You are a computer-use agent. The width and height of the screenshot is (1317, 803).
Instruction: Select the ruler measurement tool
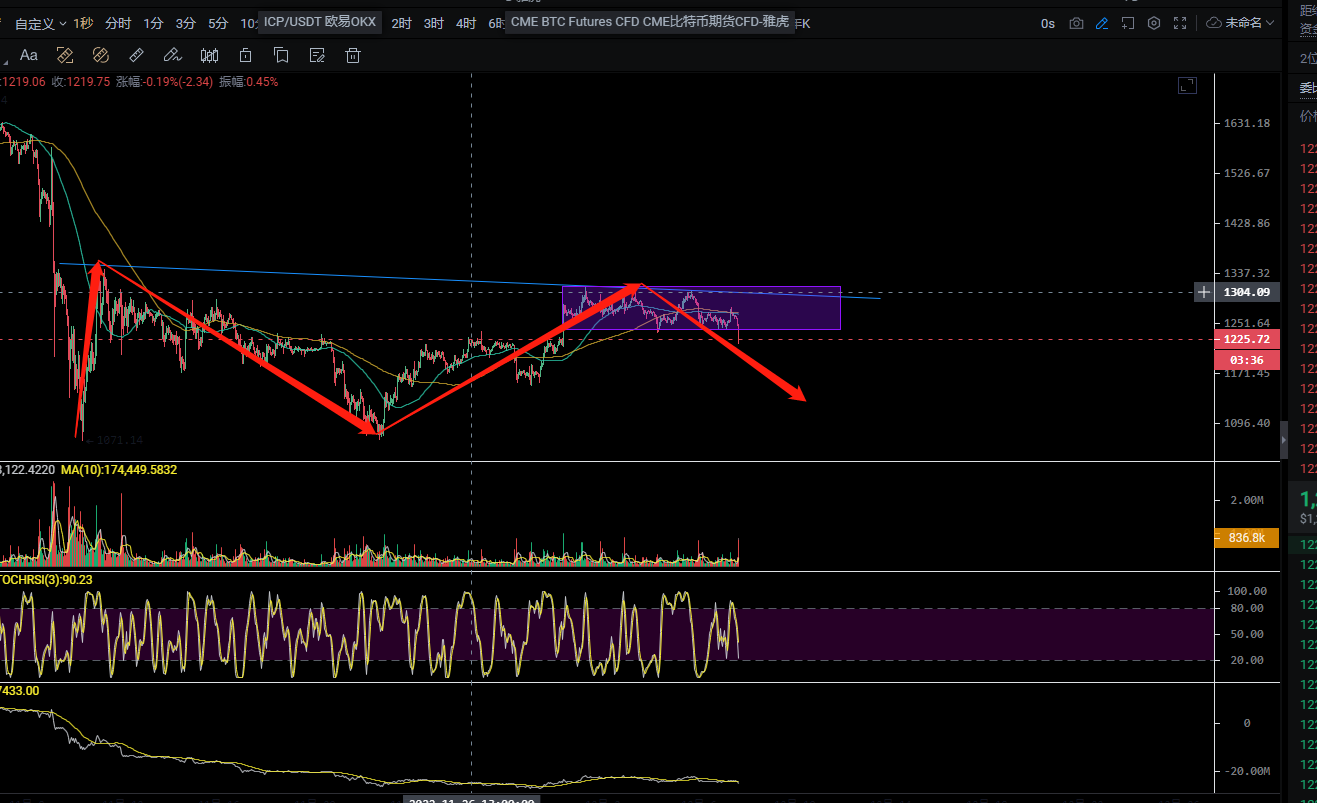137,56
